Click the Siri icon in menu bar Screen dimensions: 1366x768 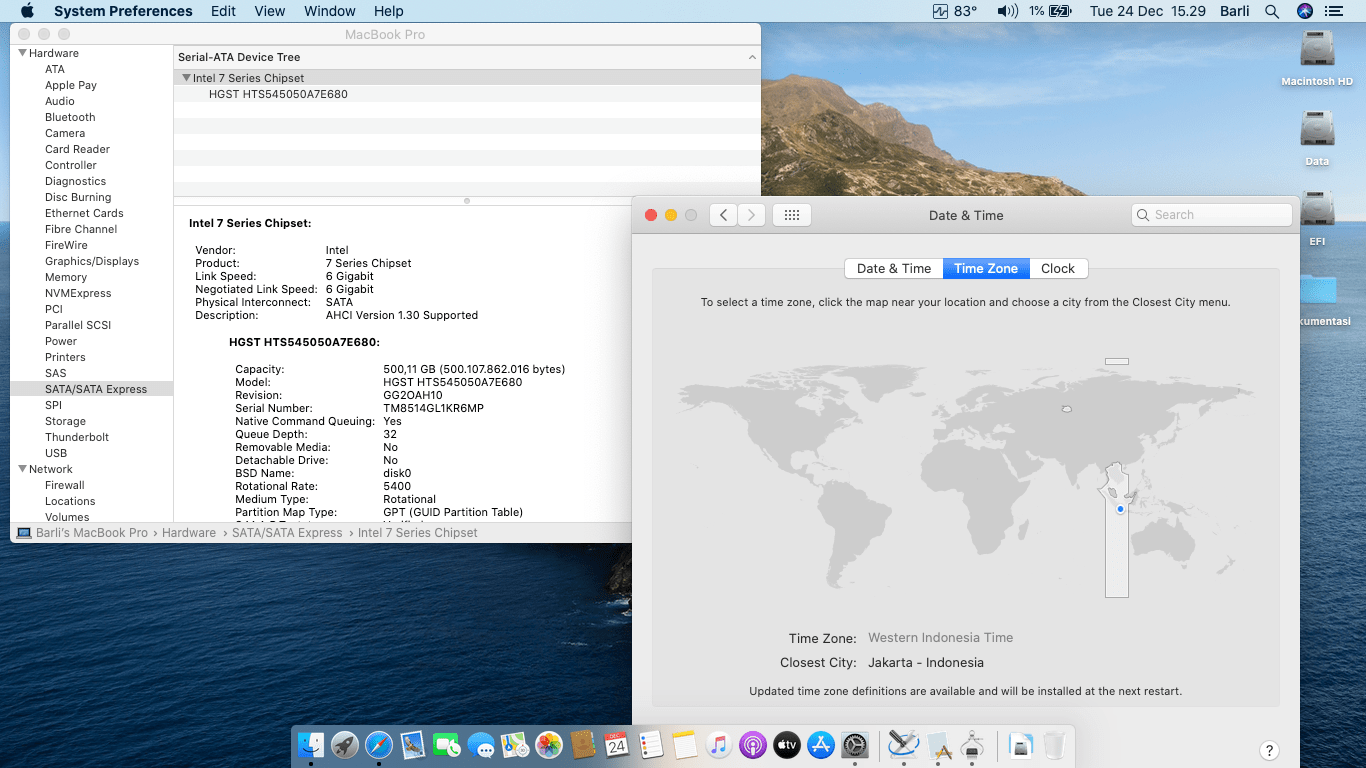[x=1304, y=11]
